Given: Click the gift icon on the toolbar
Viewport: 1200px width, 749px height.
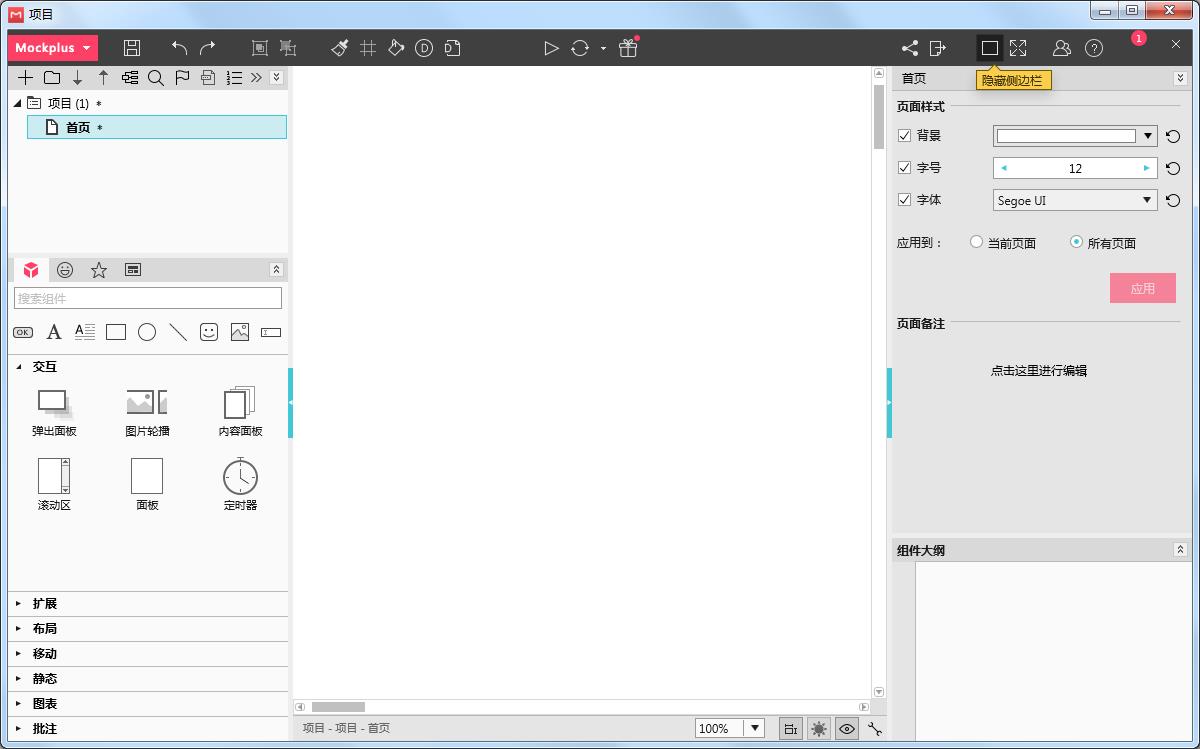Looking at the screenshot, I should pyautogui.click(x=628, y=47).
